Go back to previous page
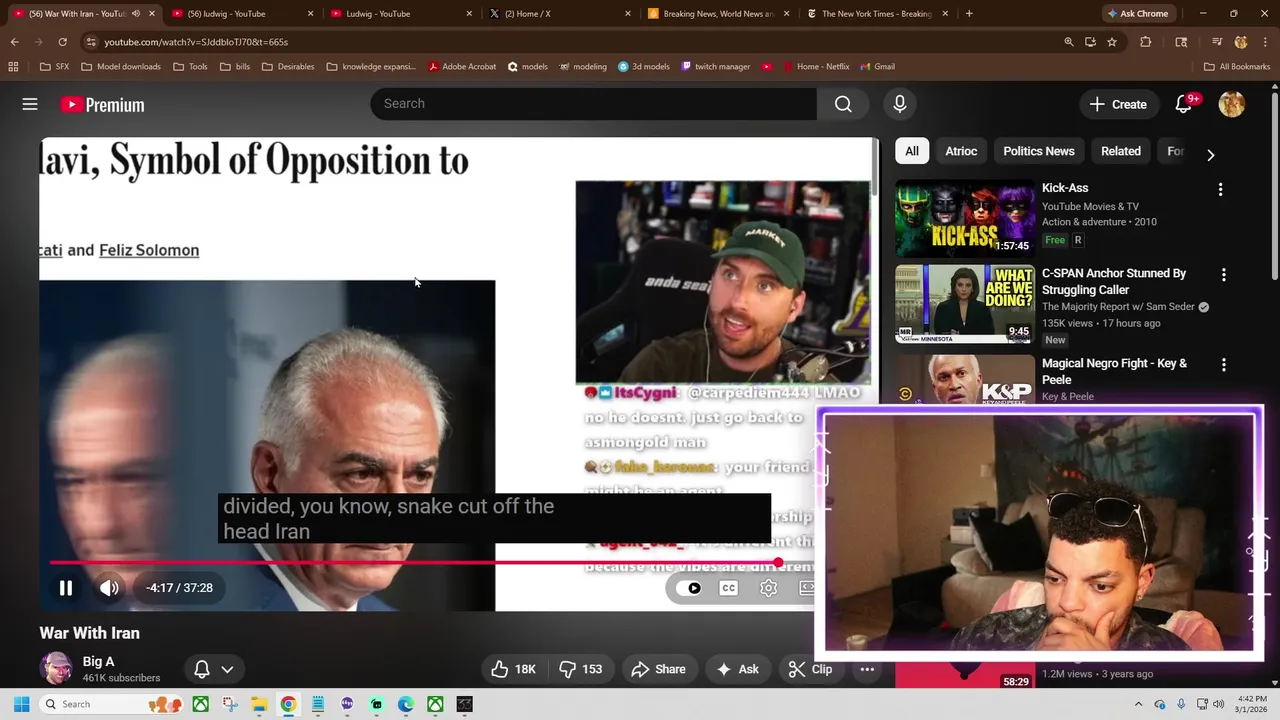The image size is (1280, 720). tap(14, 42)
